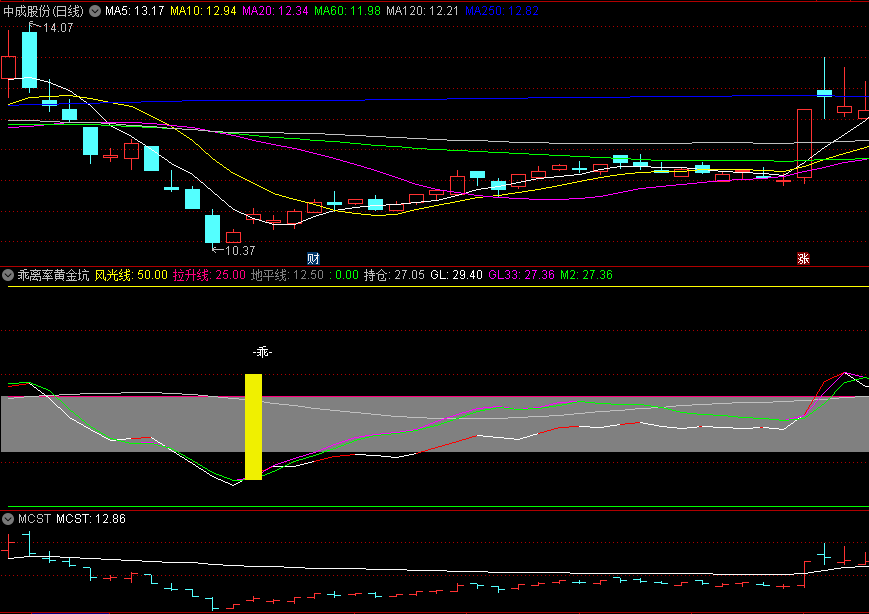Click the MA60: 11.98 label

(x=347, y=11)
